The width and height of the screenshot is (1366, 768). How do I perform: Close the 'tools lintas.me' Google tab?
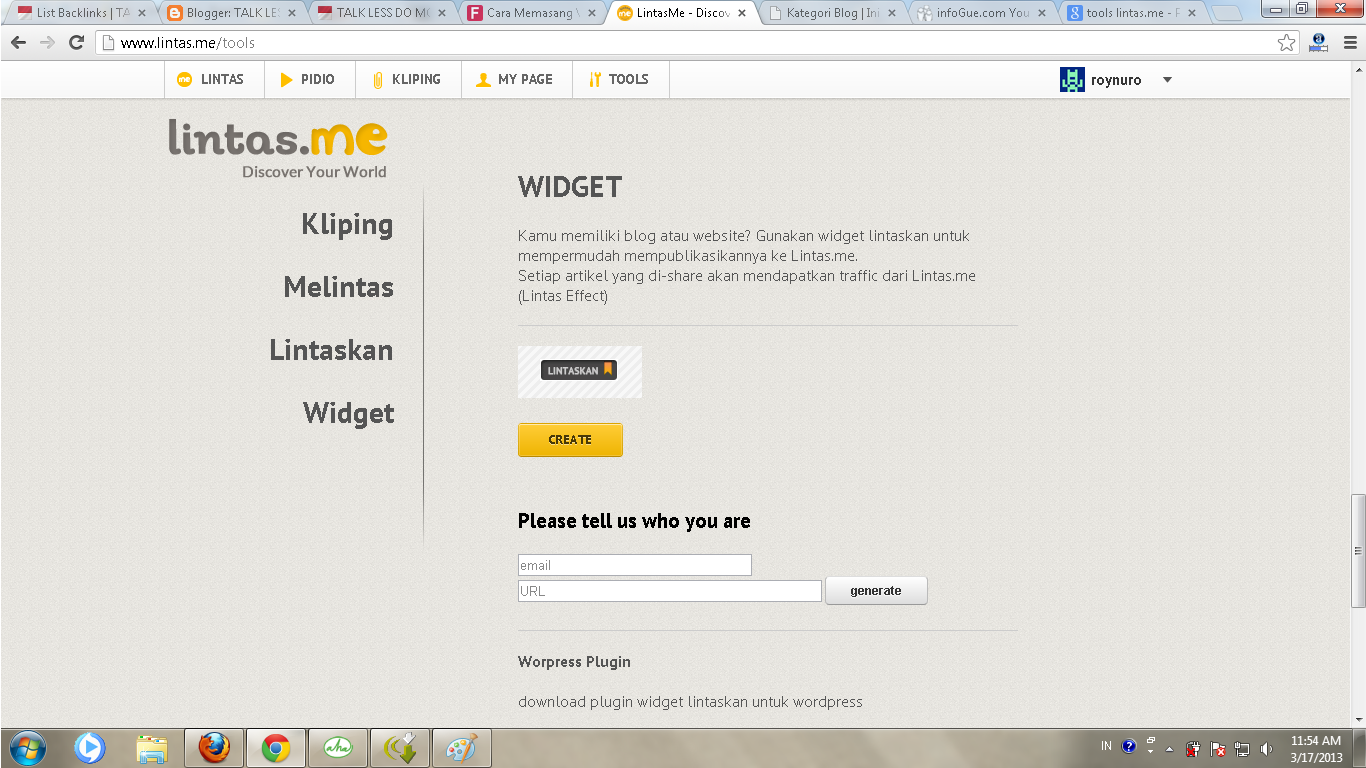[1192, 13]
